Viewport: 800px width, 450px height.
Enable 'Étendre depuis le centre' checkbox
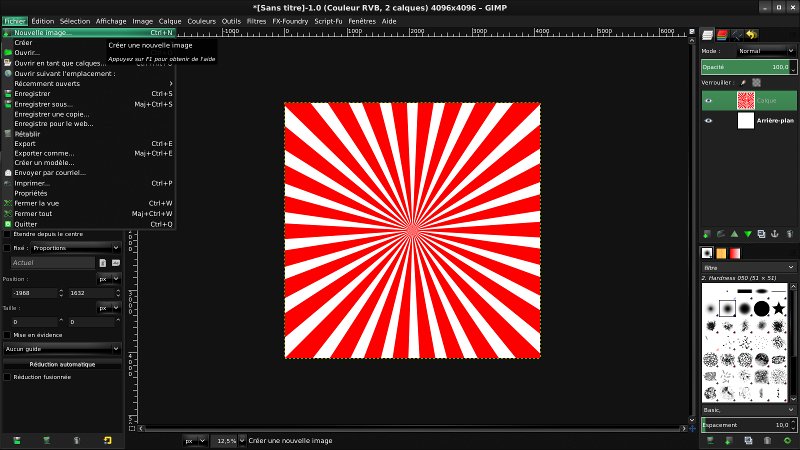pyautogui.click(x=7, y=234)
